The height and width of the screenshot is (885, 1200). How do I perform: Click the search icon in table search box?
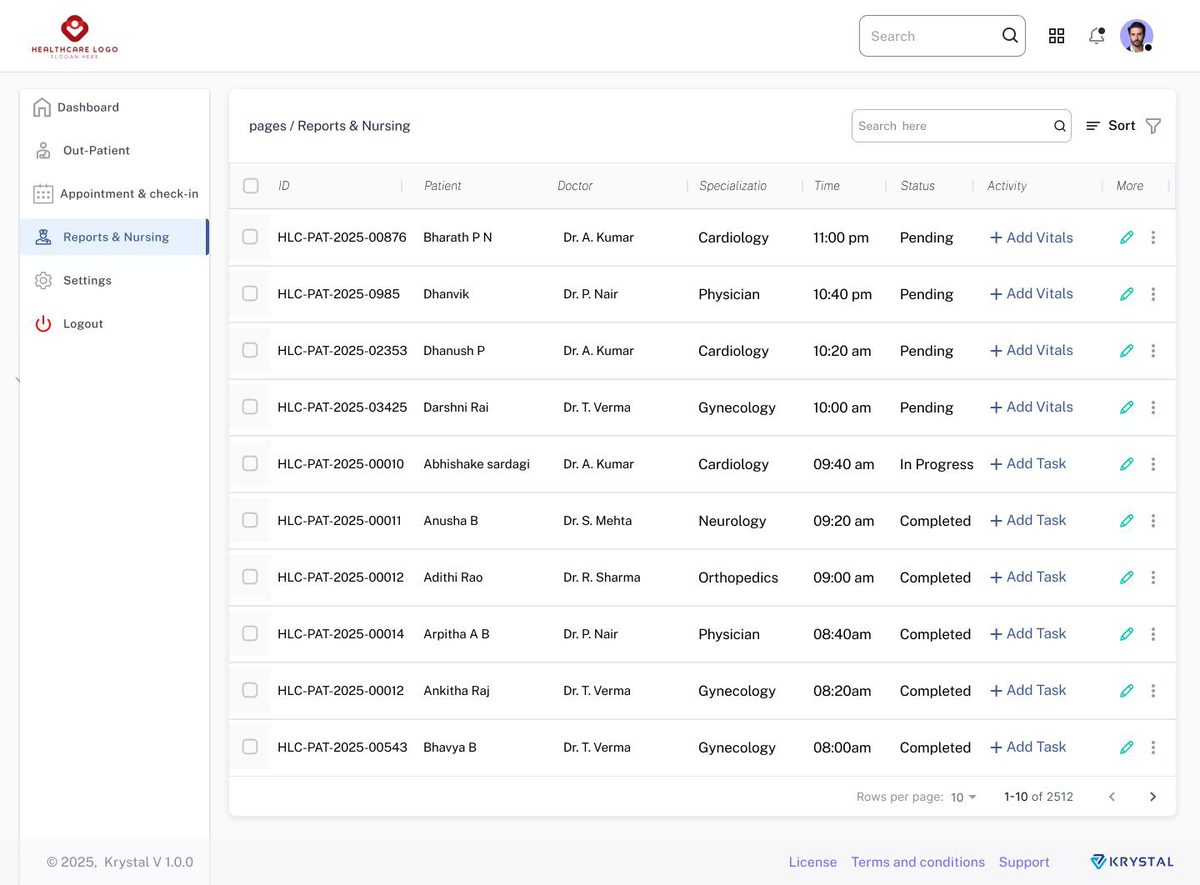pyautogui.click(x=1060, y=126)
